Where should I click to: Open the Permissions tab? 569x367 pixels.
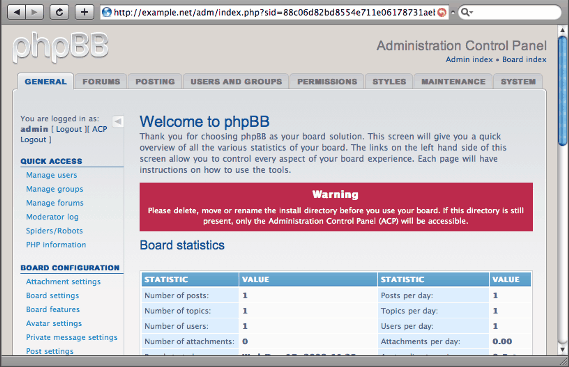pyautogui.click(x=327, y=82)
